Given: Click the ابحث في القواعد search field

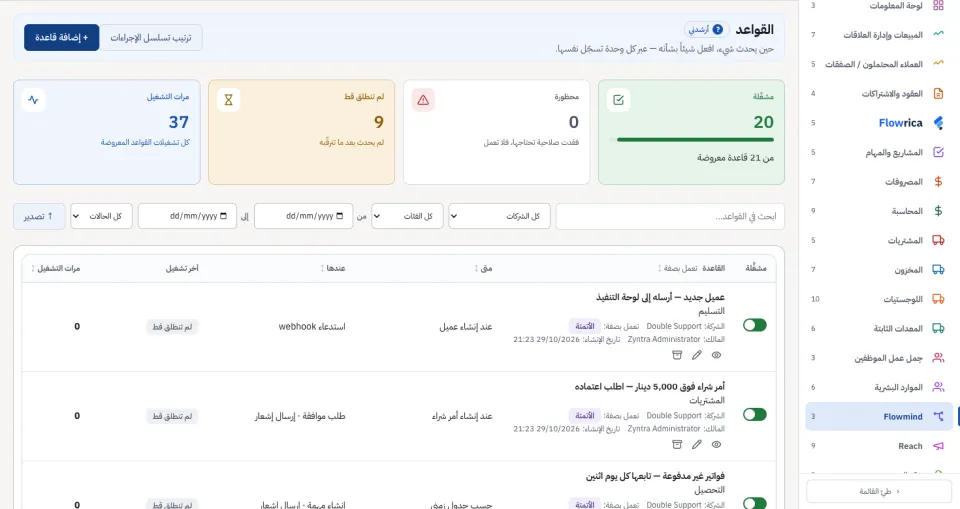Looking at the screenshot, I should coord(670,216).
